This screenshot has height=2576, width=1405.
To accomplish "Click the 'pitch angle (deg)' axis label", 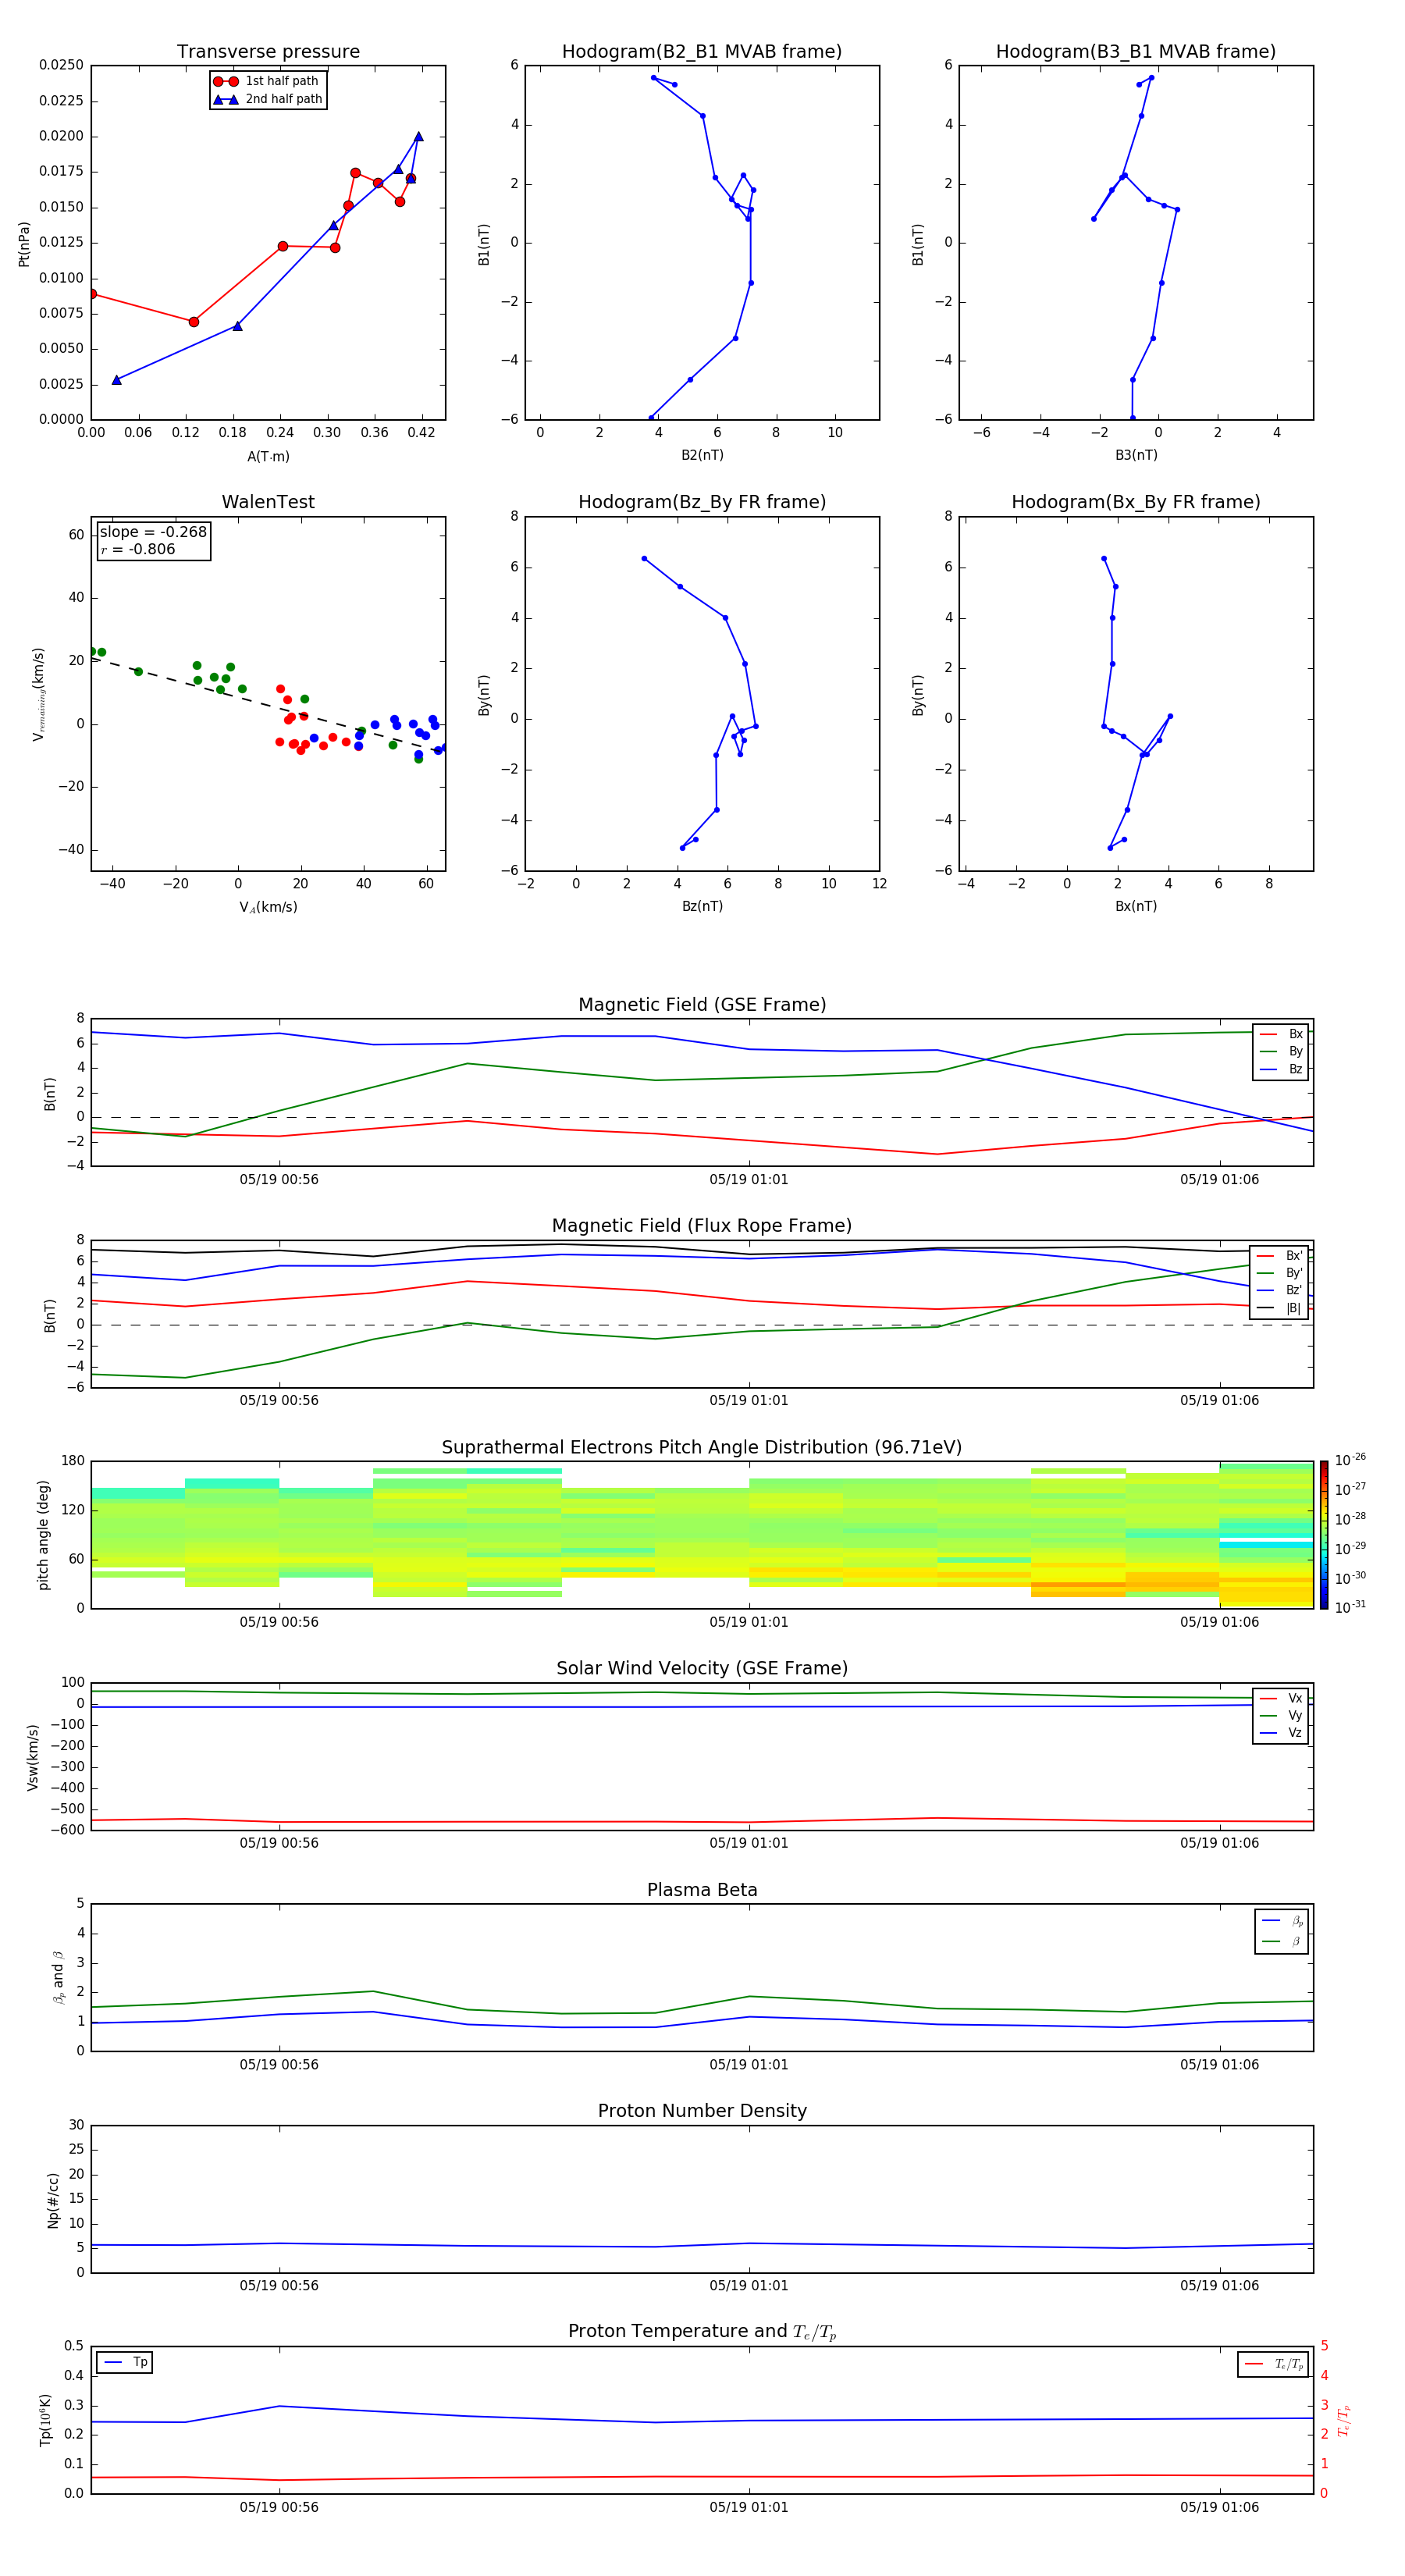I will pyautogui.click(x=43, y=1535).
